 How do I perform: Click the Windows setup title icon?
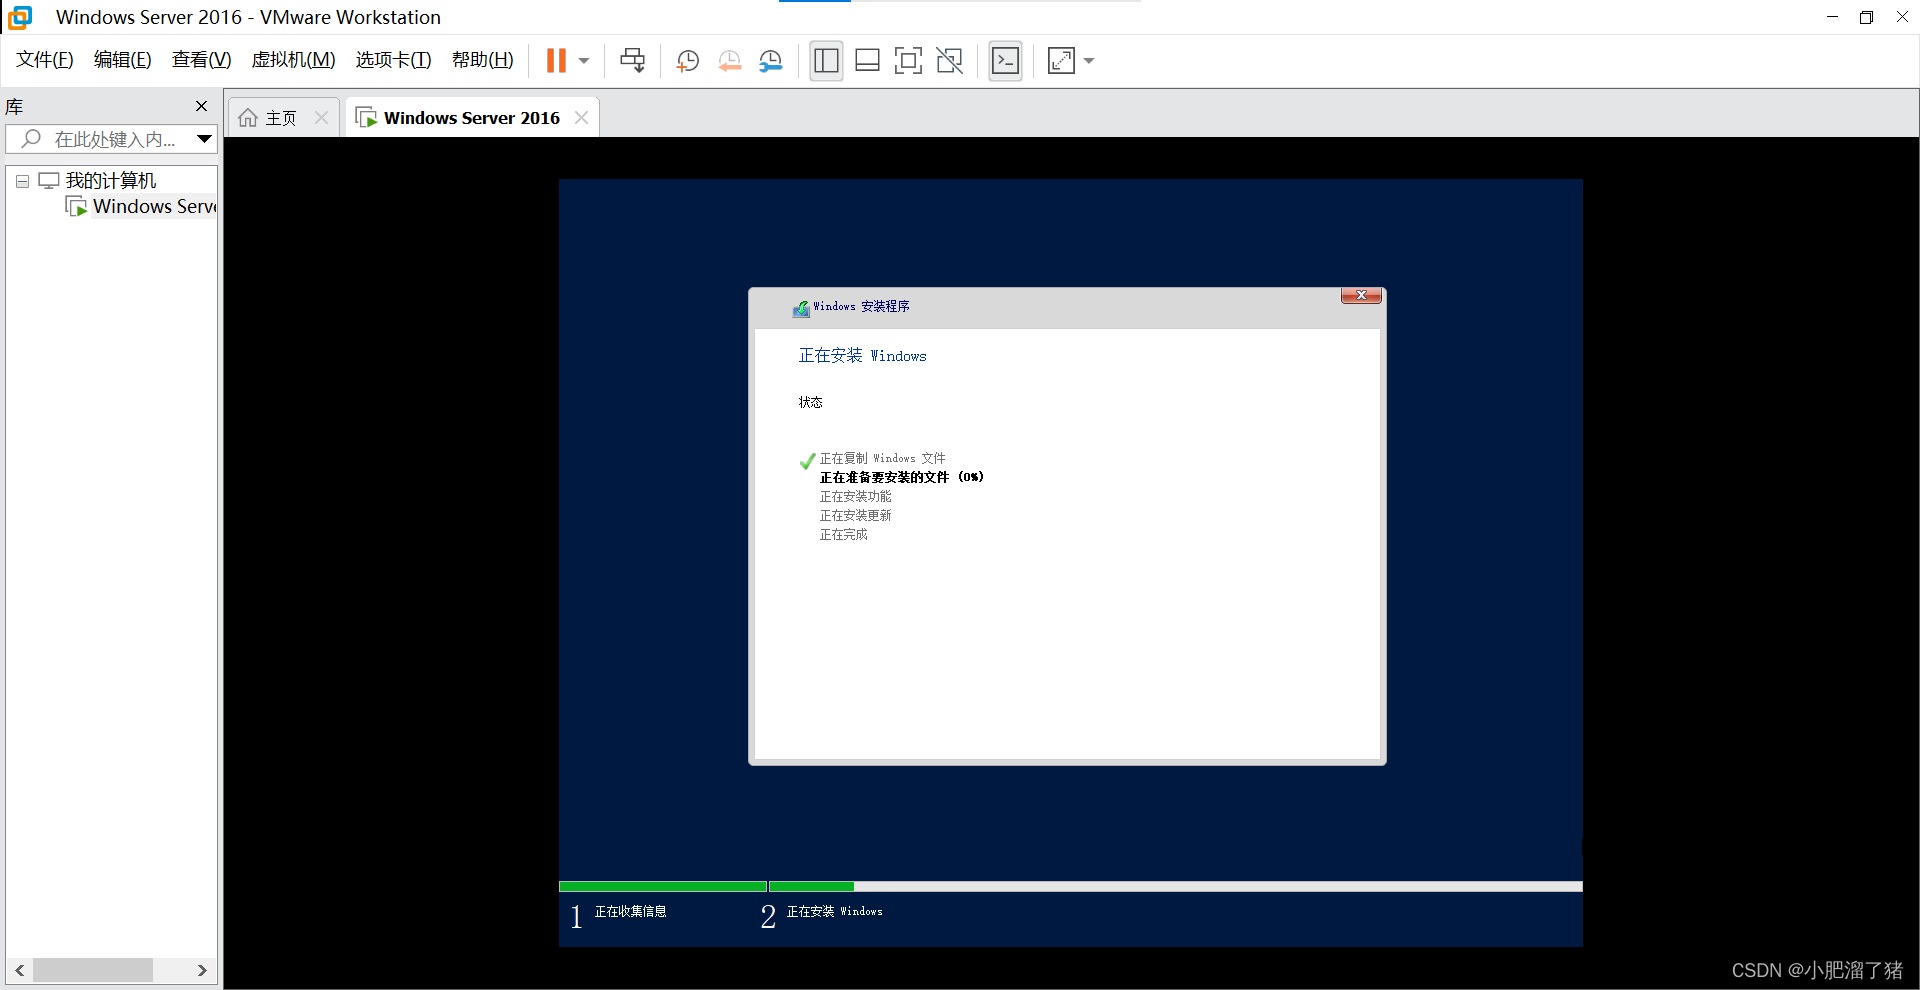click(801, 308)
